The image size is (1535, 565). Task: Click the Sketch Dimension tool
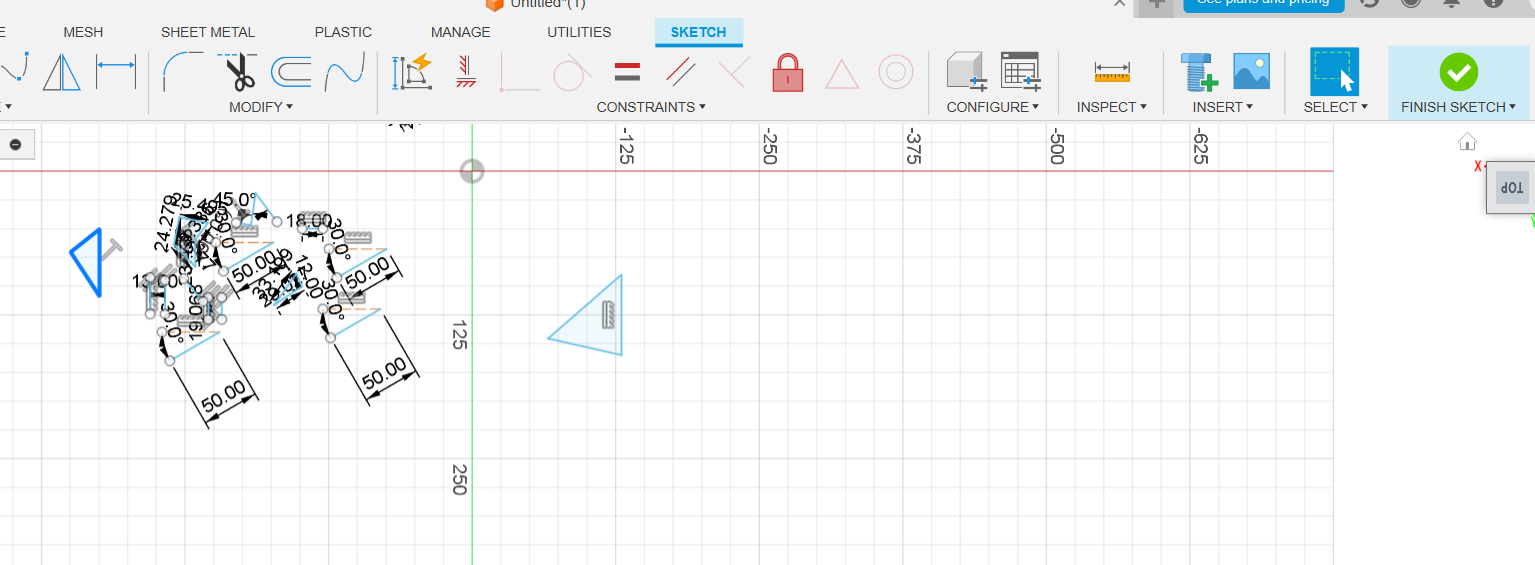116,72
